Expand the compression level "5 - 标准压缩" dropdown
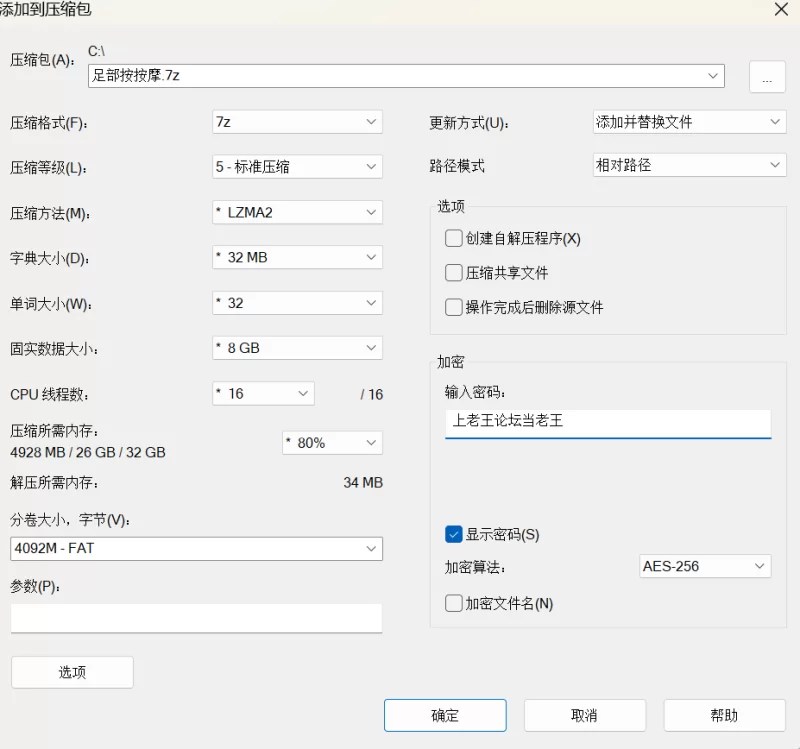Image resolution: width=800 pixels, height=749 pixels. 297,166
